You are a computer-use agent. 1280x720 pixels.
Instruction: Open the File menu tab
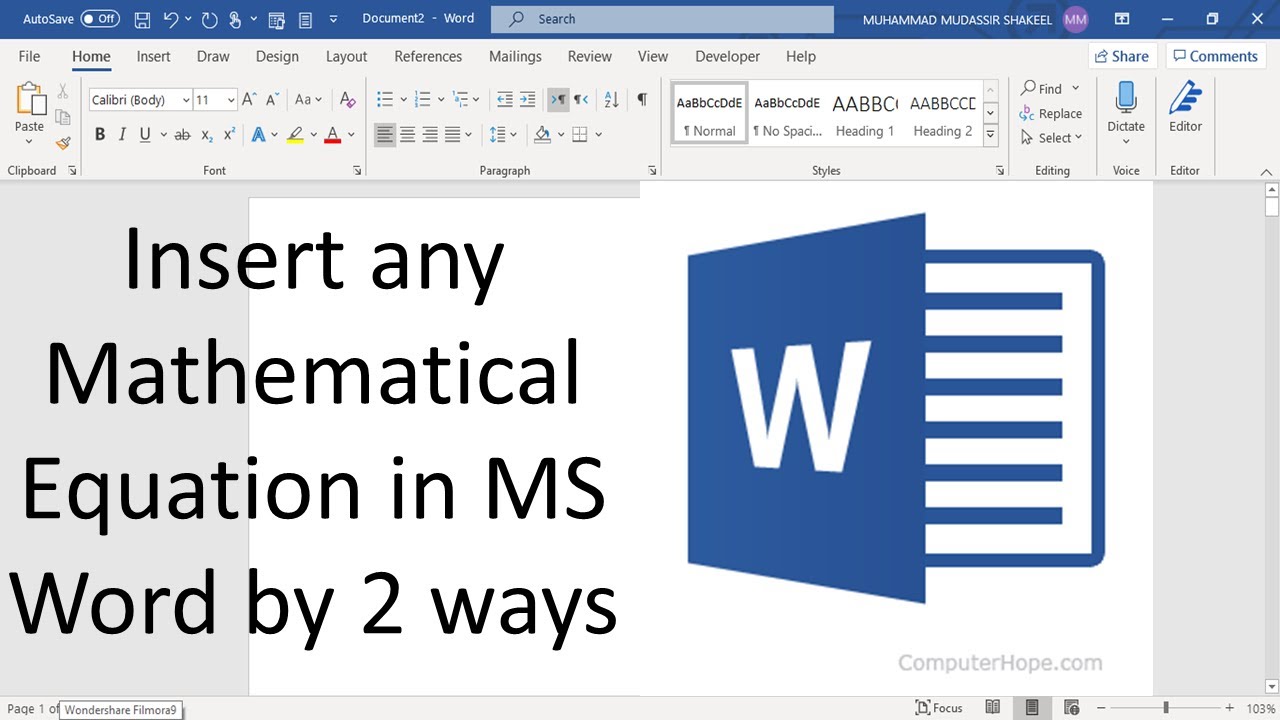point(29,57)
